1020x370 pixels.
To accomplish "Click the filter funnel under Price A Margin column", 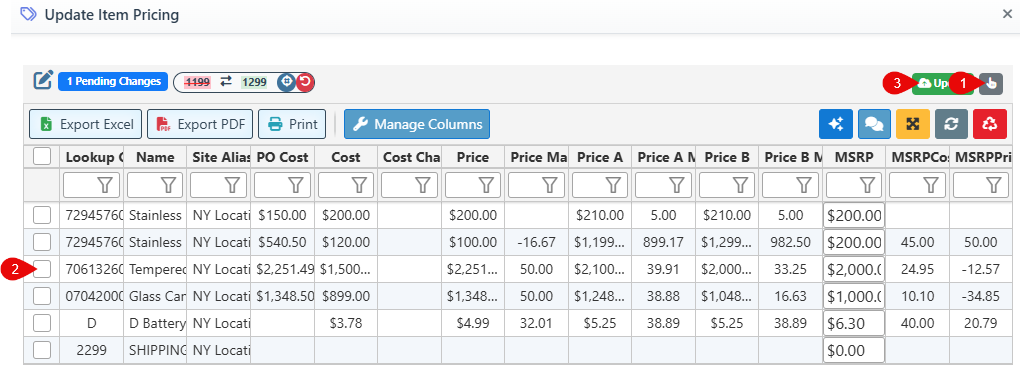I will tap(677, 186).
